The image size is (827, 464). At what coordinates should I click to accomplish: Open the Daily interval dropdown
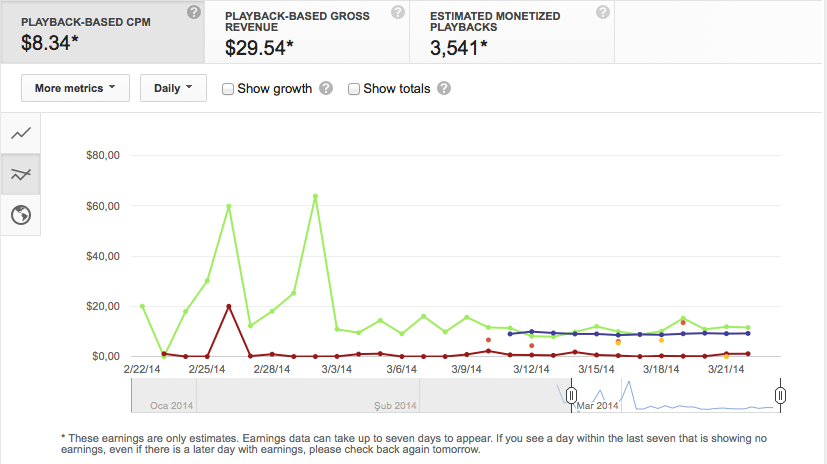coord(173,88)
